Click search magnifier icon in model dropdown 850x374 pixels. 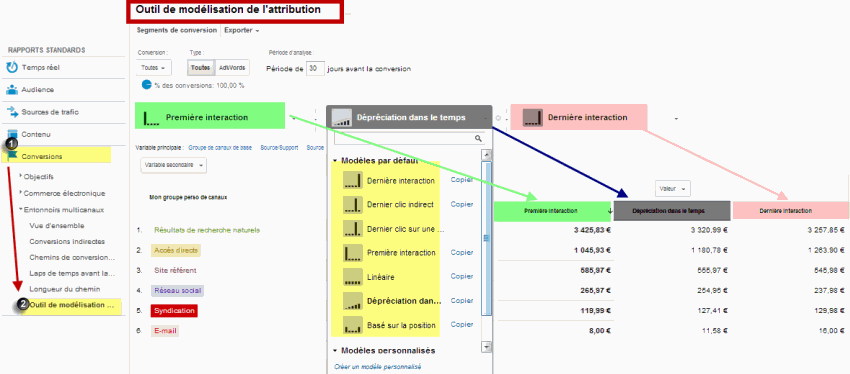(x=478, y=139)
